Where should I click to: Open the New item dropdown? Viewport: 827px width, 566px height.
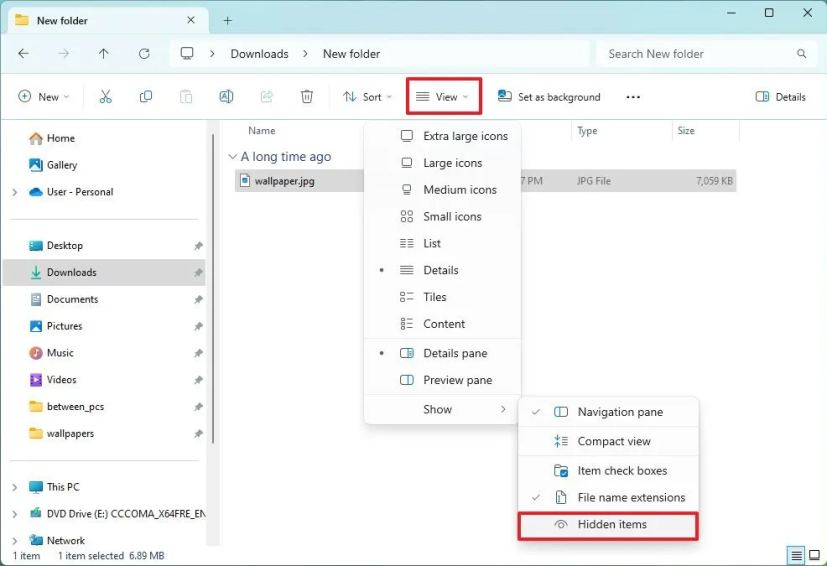pos(44,97)
